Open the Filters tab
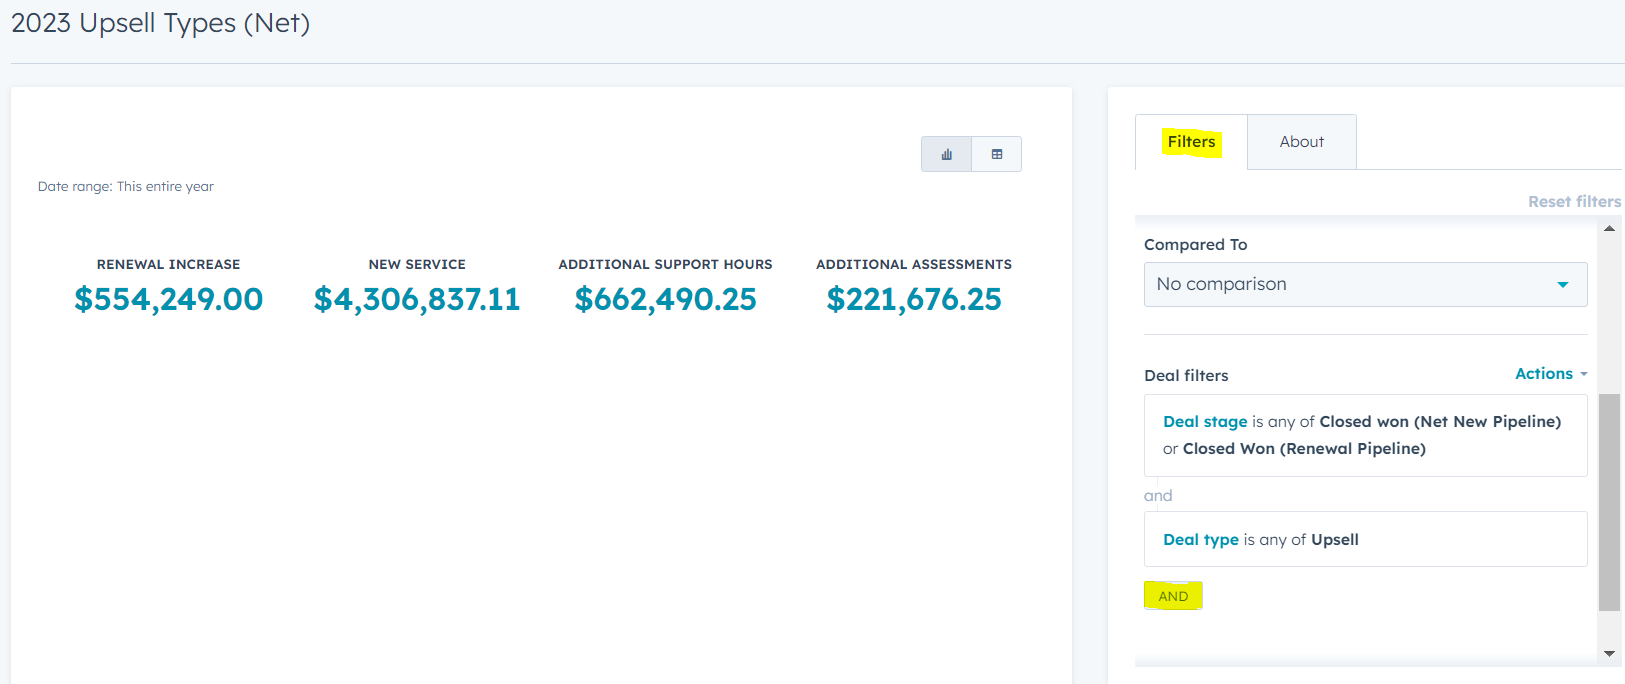Image resolution: width=1625 pixels, height=684 pixels. [x=1191, y=142]
